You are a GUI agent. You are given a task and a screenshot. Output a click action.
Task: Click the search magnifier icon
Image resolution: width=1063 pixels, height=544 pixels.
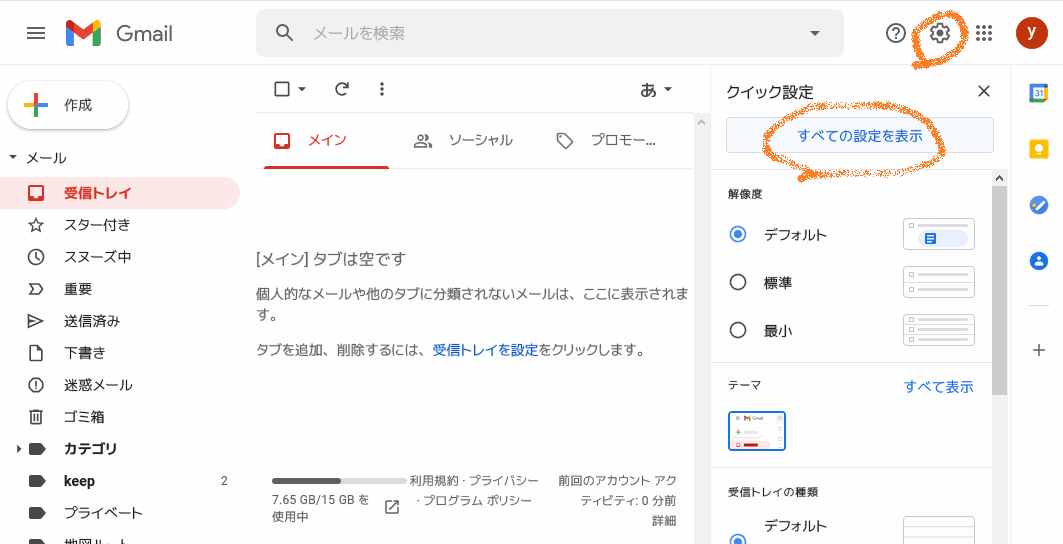pyautogui.click(x=284, y=33)
